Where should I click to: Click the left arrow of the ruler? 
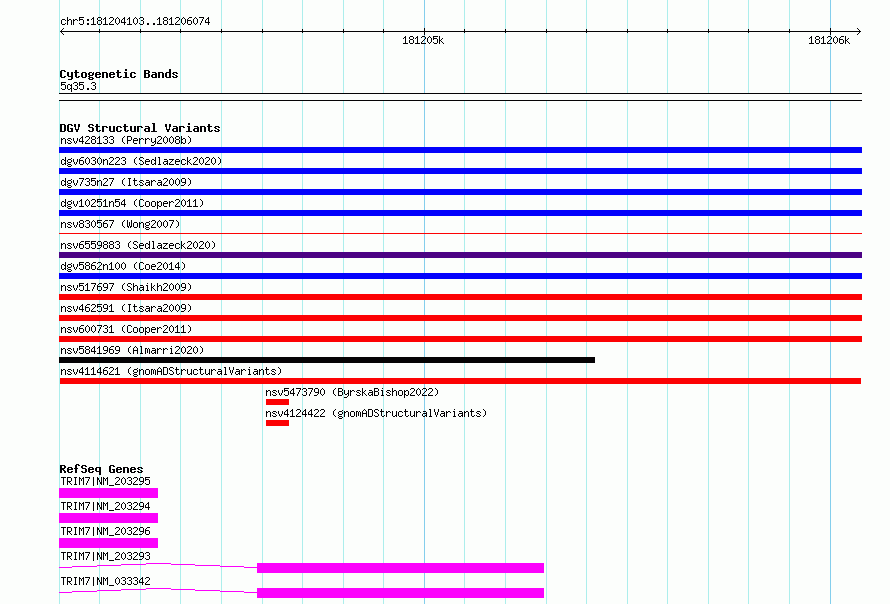62,31
